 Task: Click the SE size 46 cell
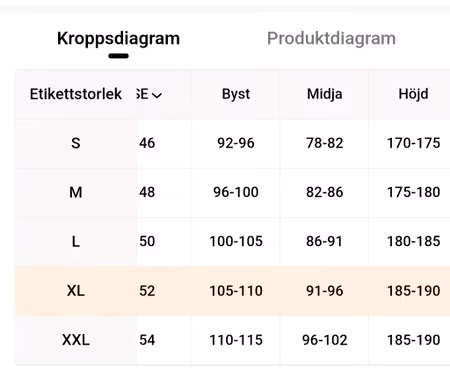147,143
